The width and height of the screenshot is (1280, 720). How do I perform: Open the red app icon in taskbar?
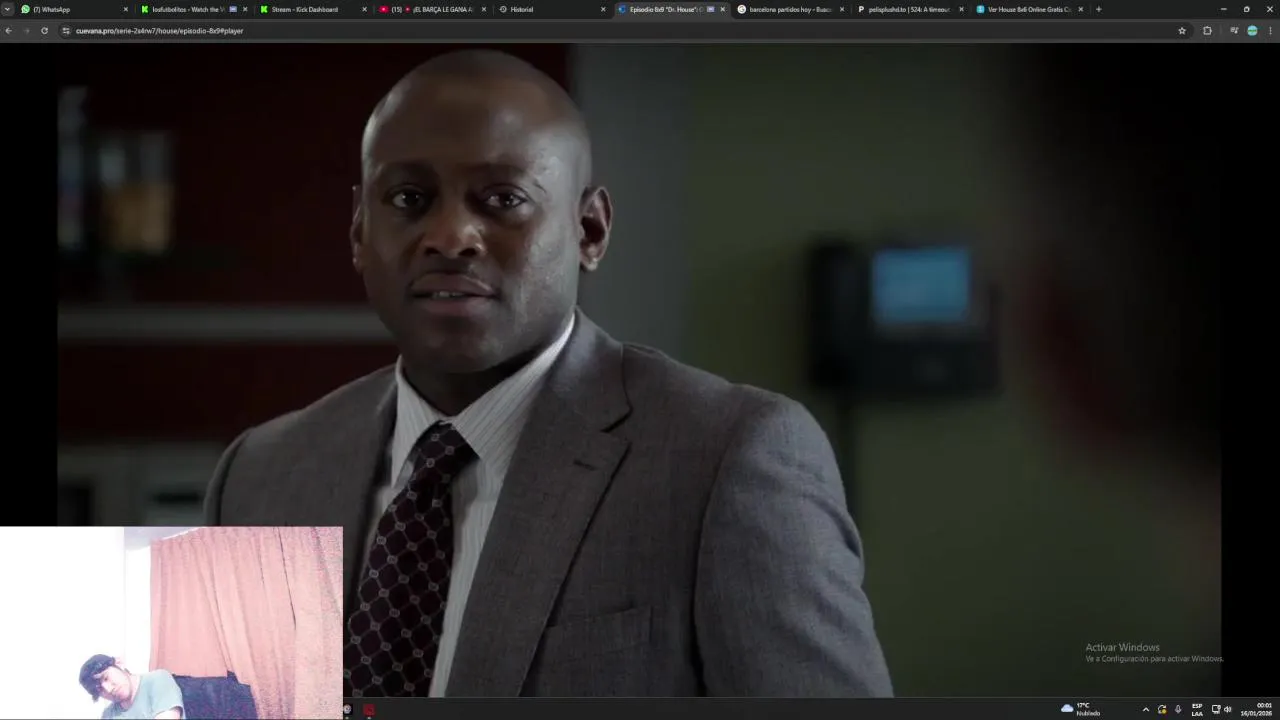coord(369,710)
